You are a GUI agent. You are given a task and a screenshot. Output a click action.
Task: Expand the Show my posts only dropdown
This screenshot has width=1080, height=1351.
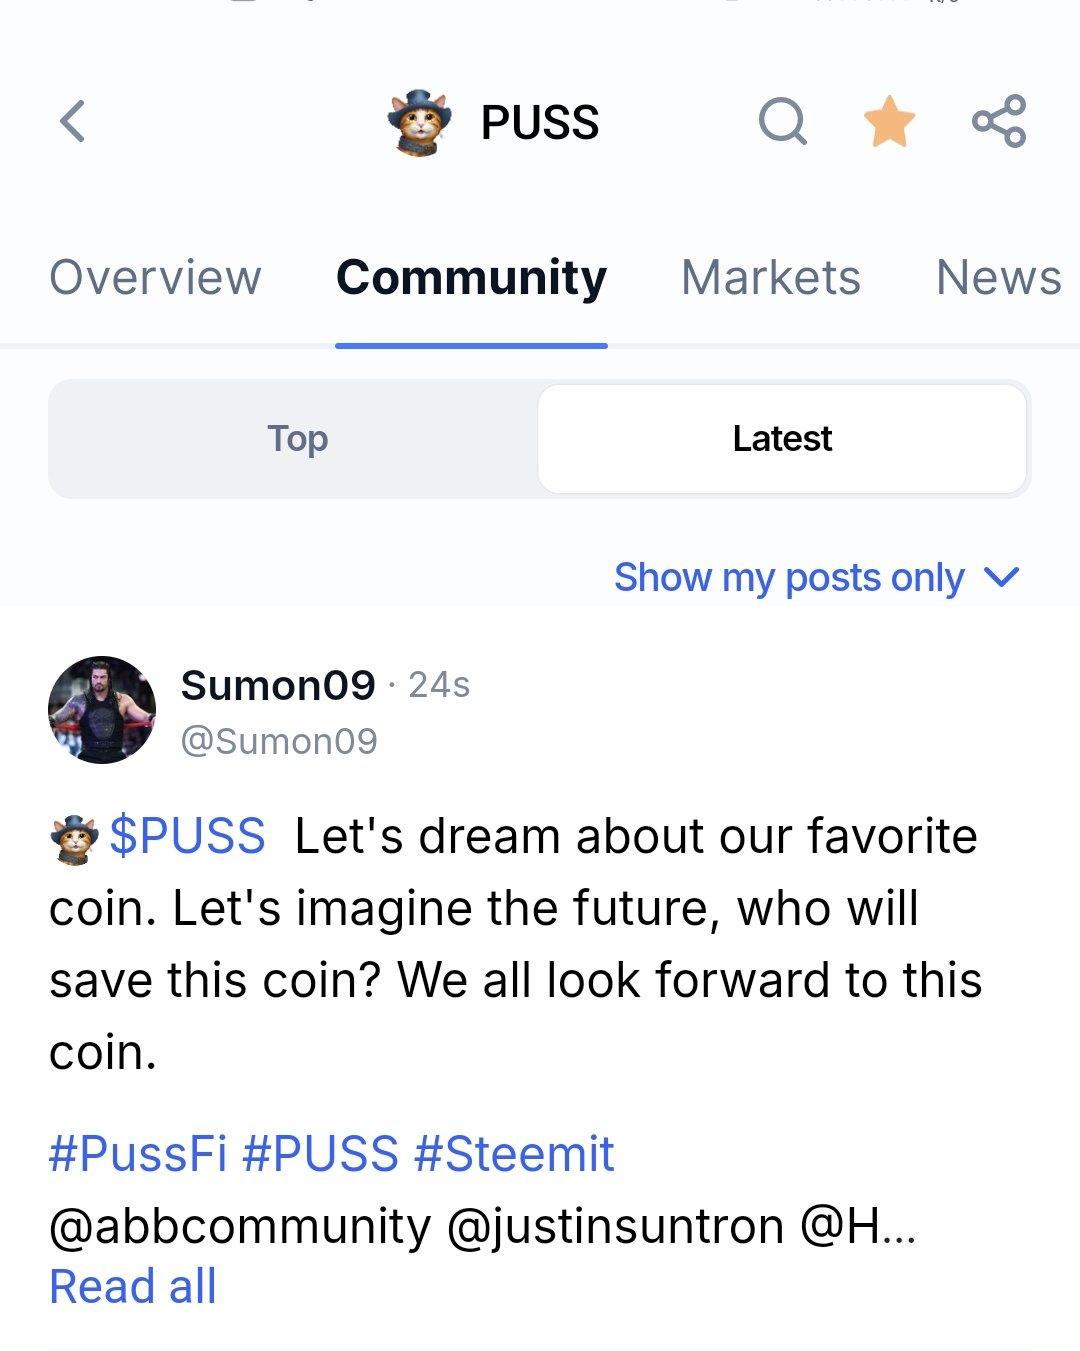point(789,577)
